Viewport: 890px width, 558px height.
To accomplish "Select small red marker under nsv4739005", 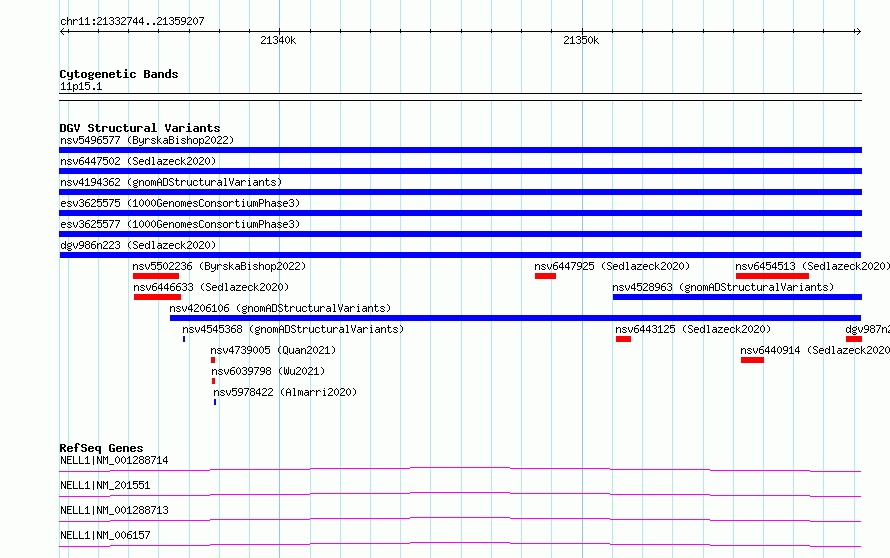I will click(x=213, y=360).
